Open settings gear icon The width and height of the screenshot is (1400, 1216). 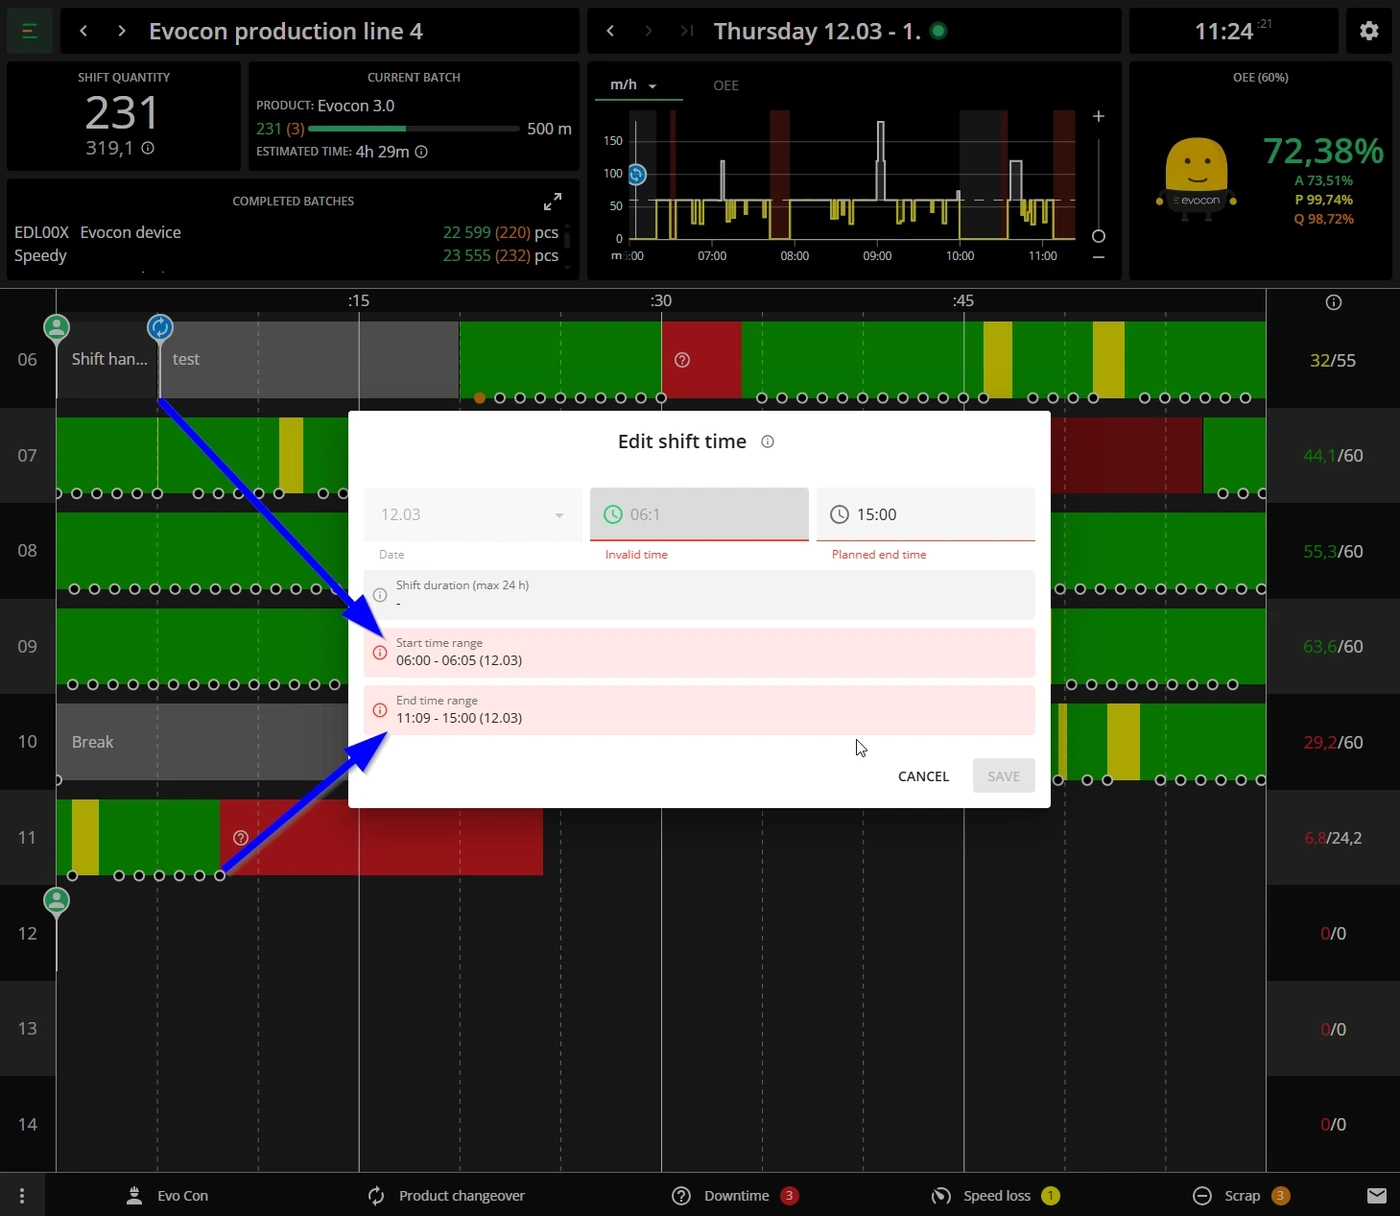coord(1369,31)
